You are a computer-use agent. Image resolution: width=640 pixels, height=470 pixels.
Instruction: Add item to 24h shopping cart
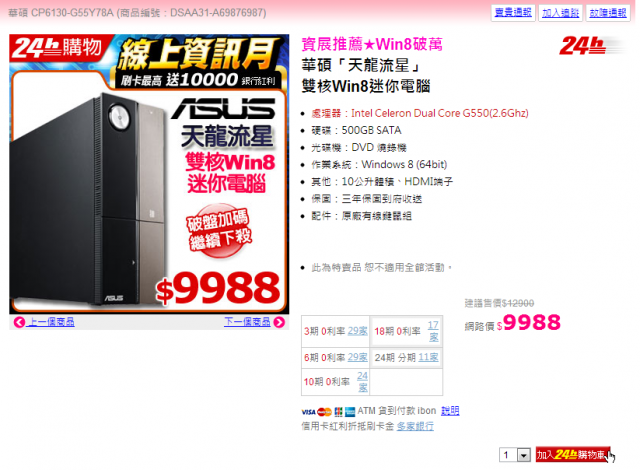point(573,454)
